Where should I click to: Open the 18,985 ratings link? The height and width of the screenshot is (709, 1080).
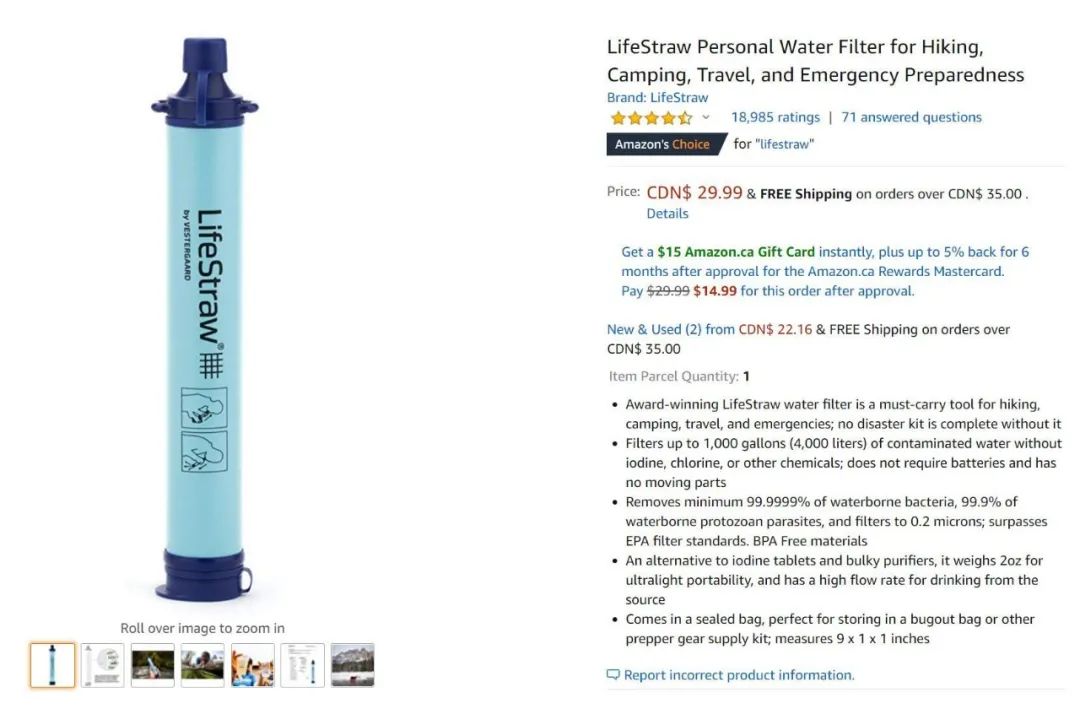click(x=776, y=117)
